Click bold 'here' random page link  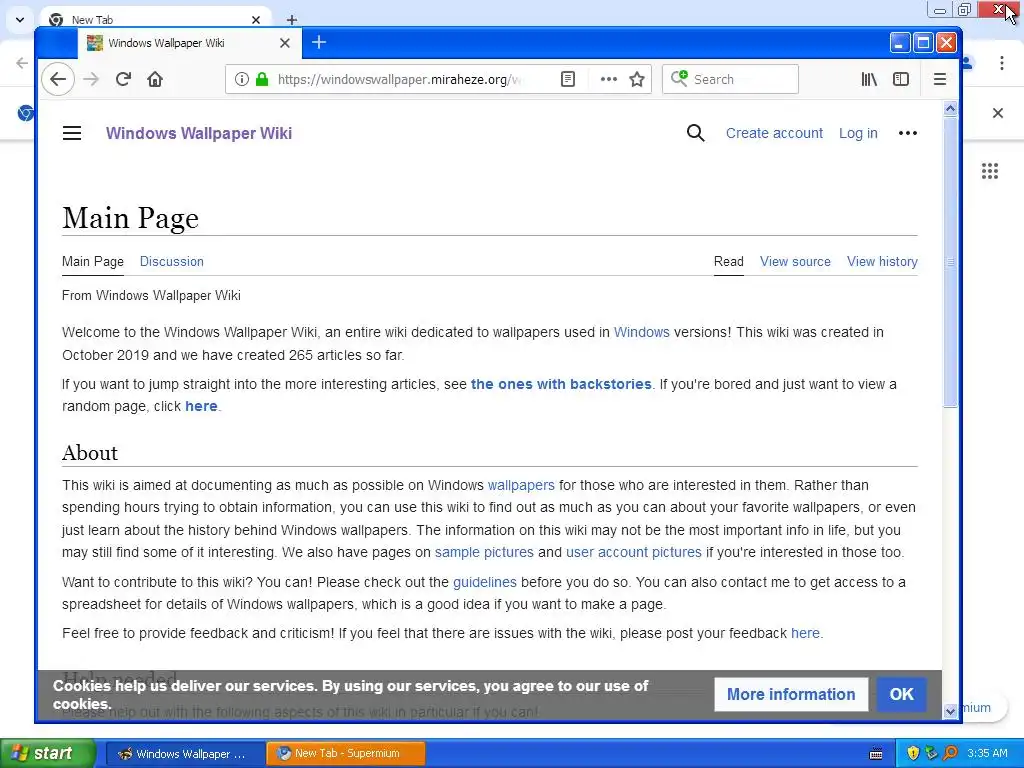click(201, 406)
